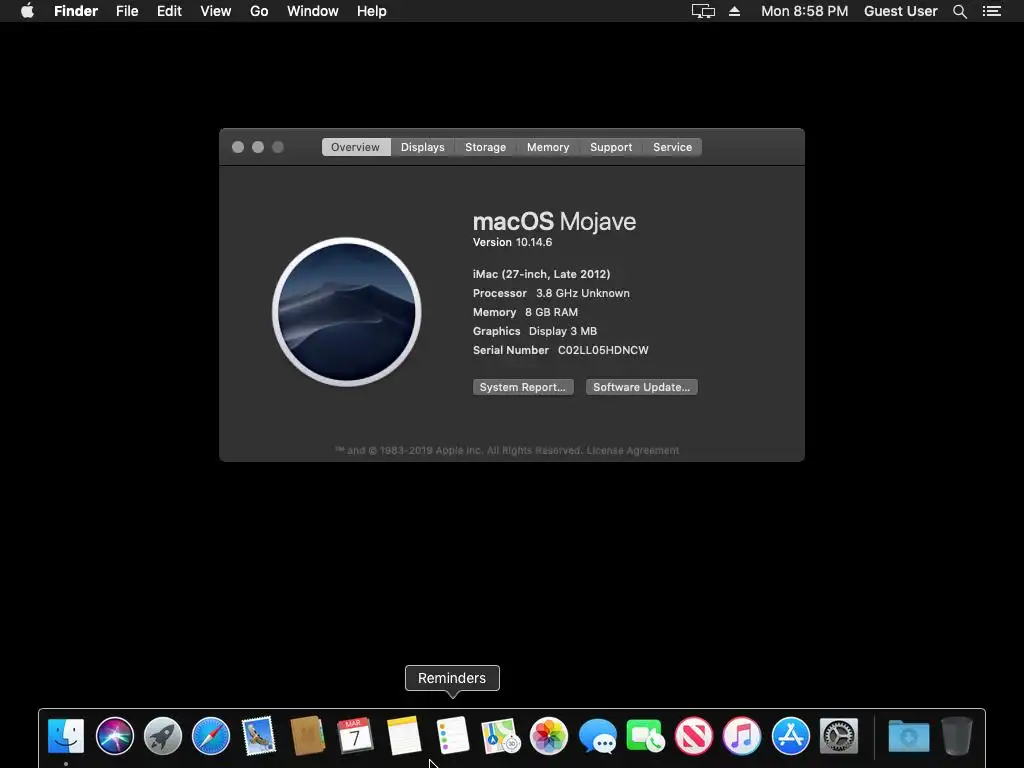The height and width of the screenshot is (768, 1024).
Task: Open Calendar icon showing MAR 7
Action: (x=355, y=736)
